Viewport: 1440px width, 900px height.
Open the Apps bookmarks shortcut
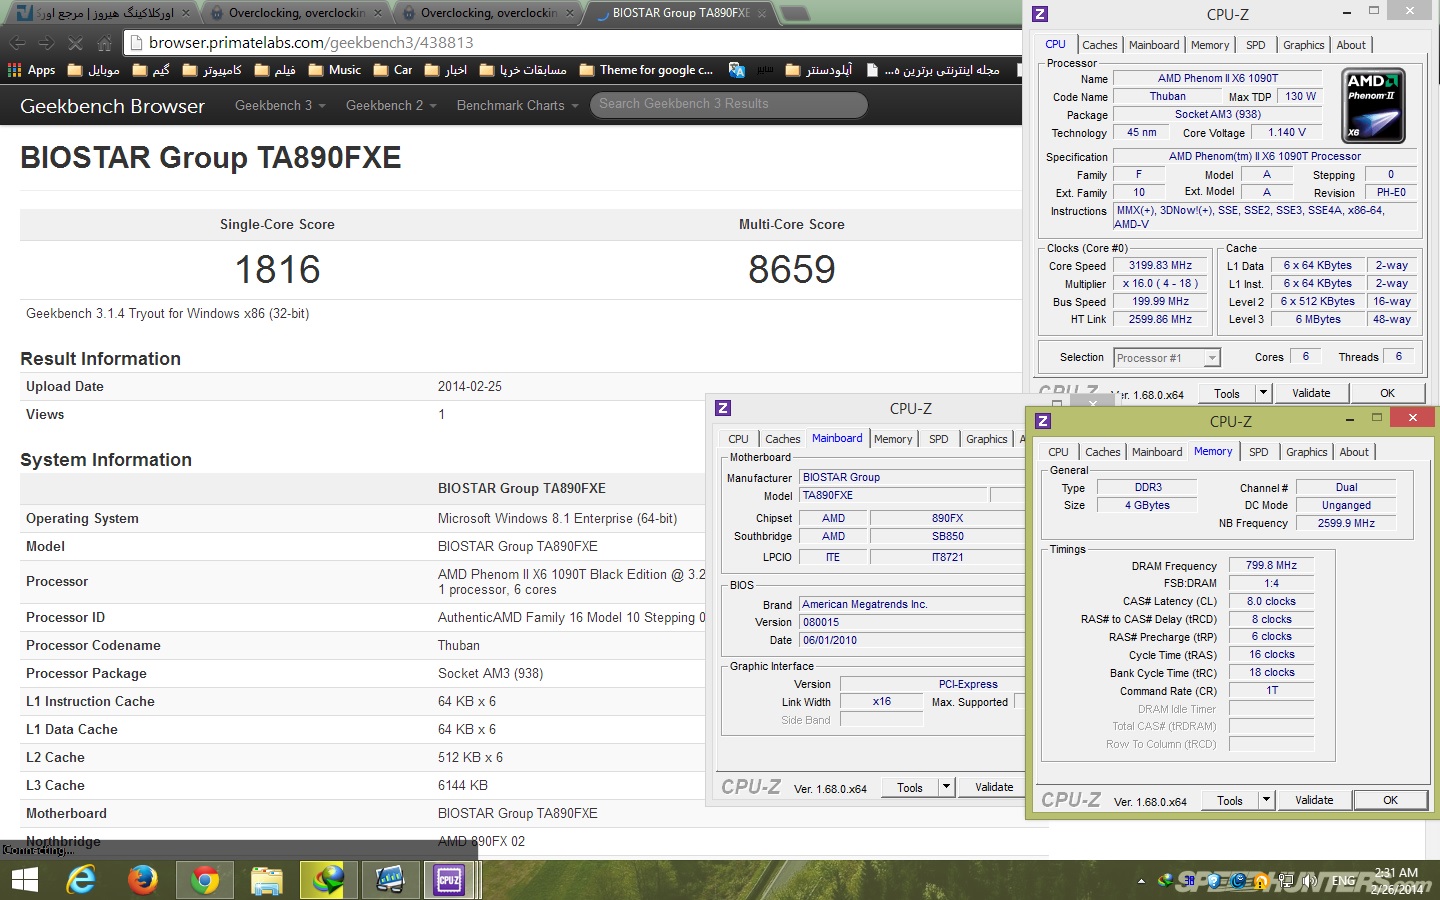click(31, 70)
